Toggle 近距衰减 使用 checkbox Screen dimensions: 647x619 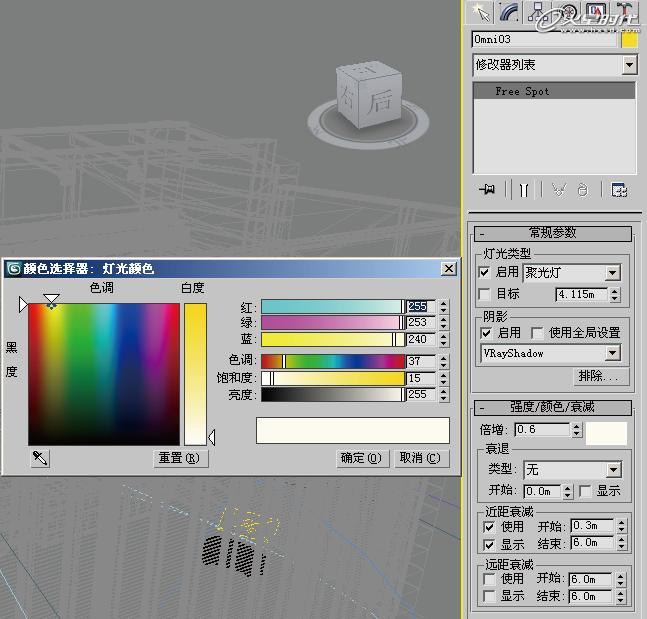[489, 527]
